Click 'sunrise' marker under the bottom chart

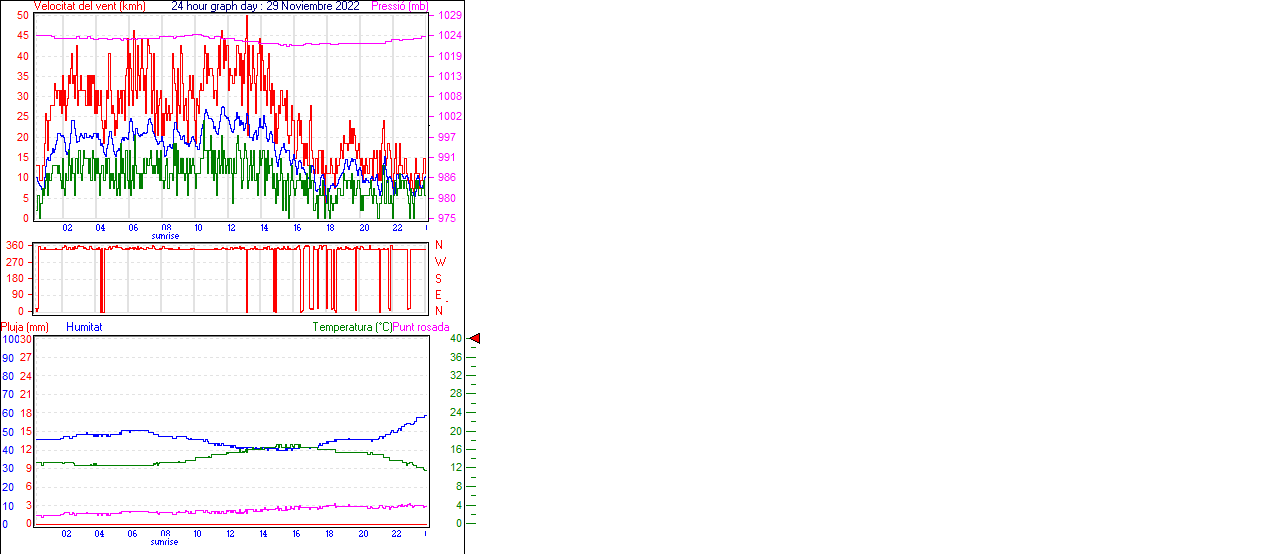pos(165,542)
